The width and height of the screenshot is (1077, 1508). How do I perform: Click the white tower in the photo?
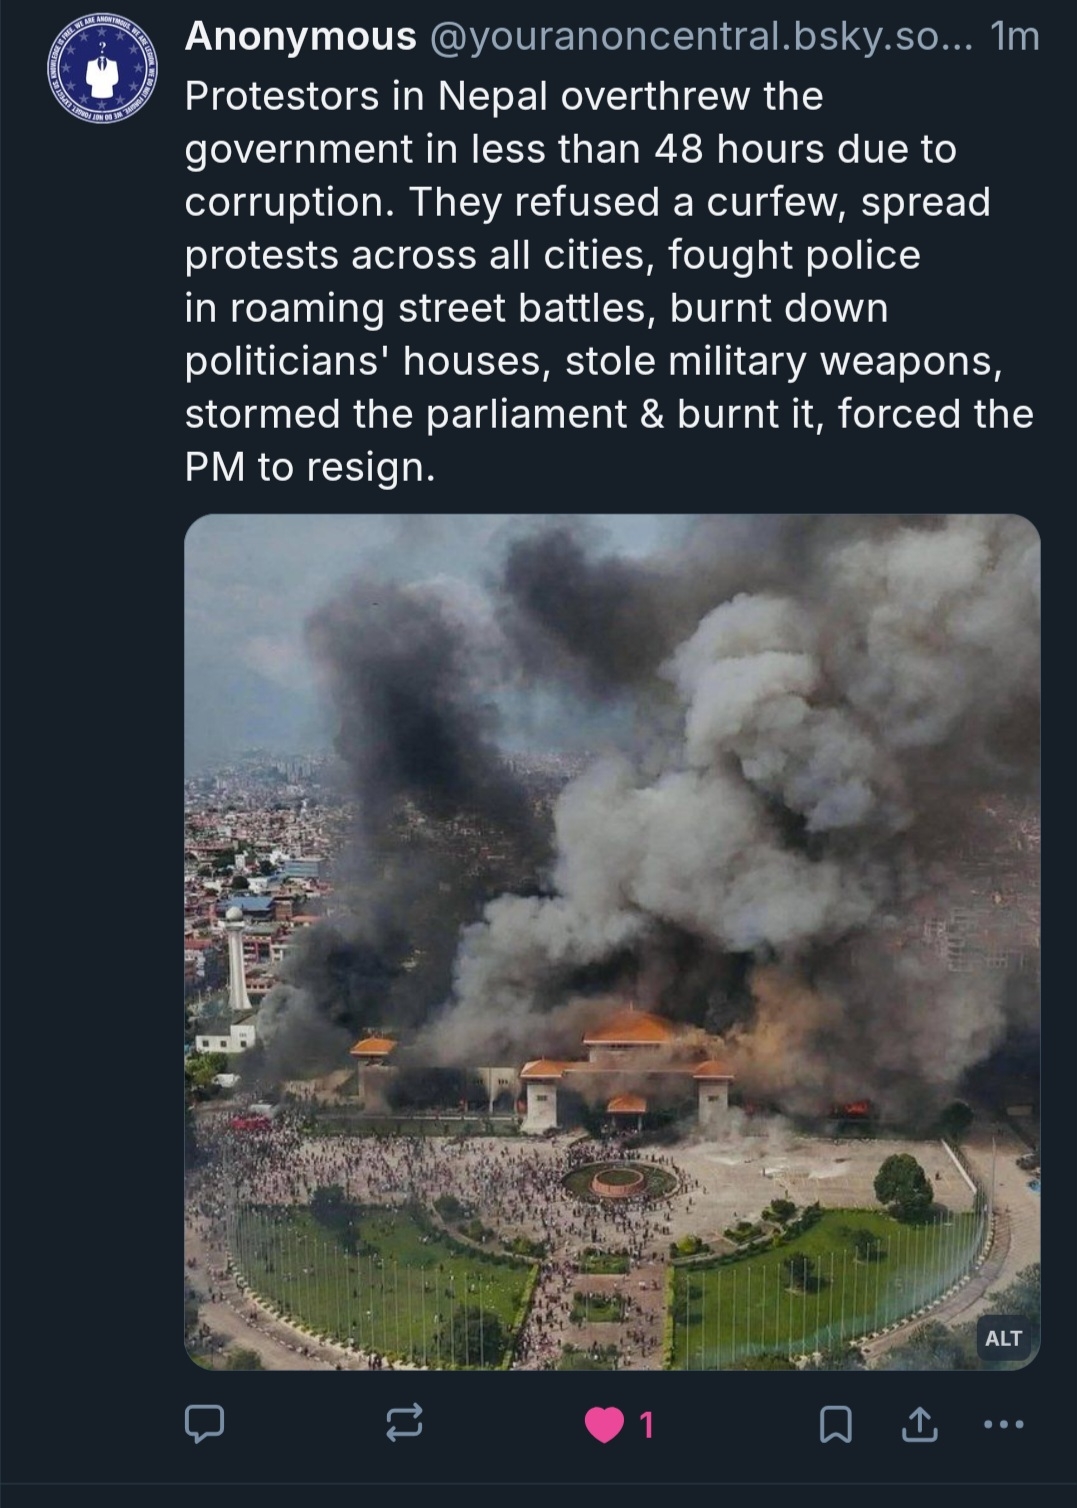[235, 958]
